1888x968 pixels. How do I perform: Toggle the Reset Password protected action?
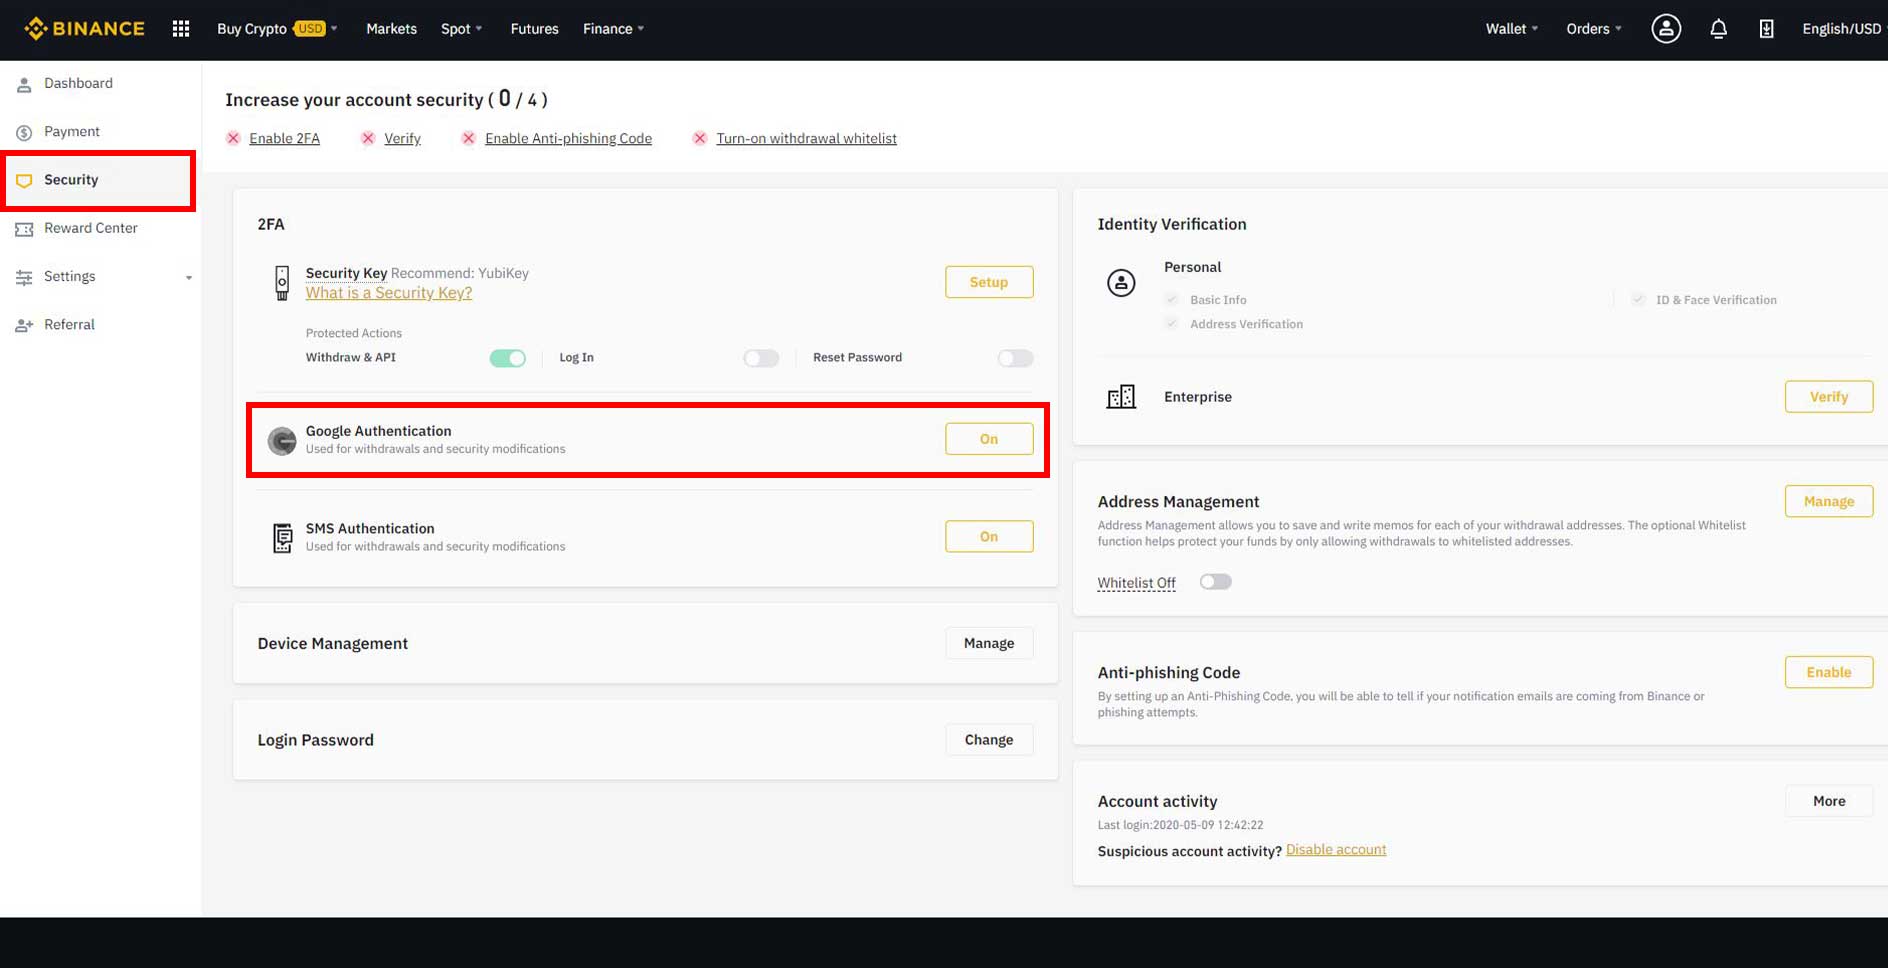[1015, 358]
